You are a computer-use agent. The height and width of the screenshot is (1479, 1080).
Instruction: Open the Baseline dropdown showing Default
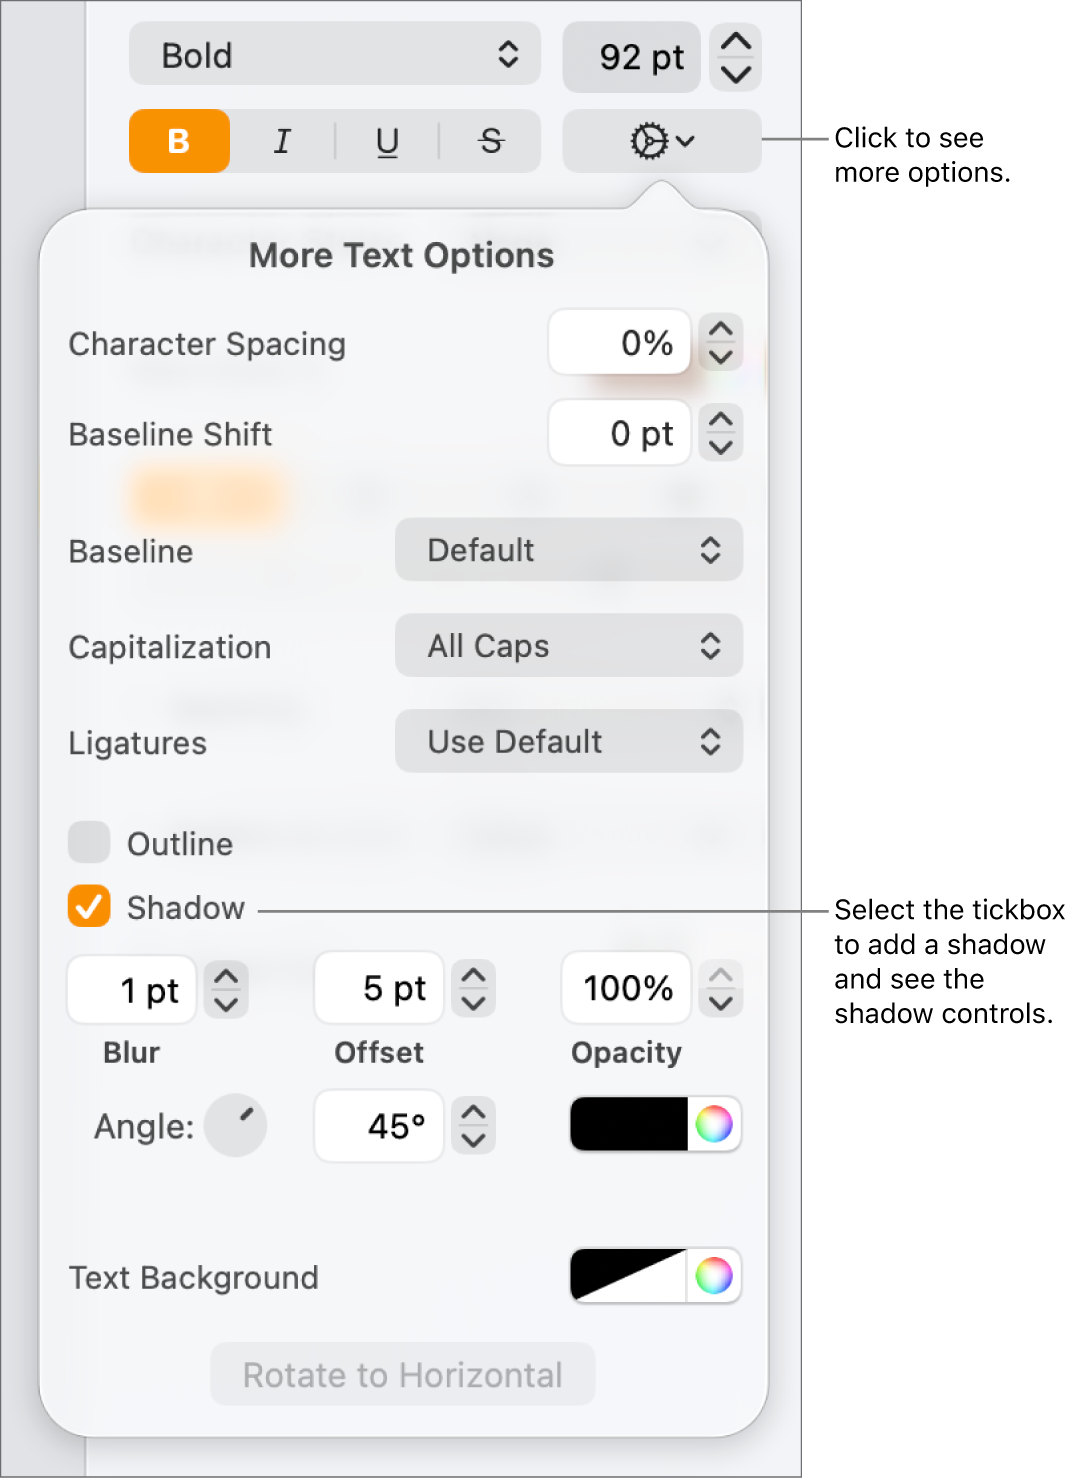[567, 550]
